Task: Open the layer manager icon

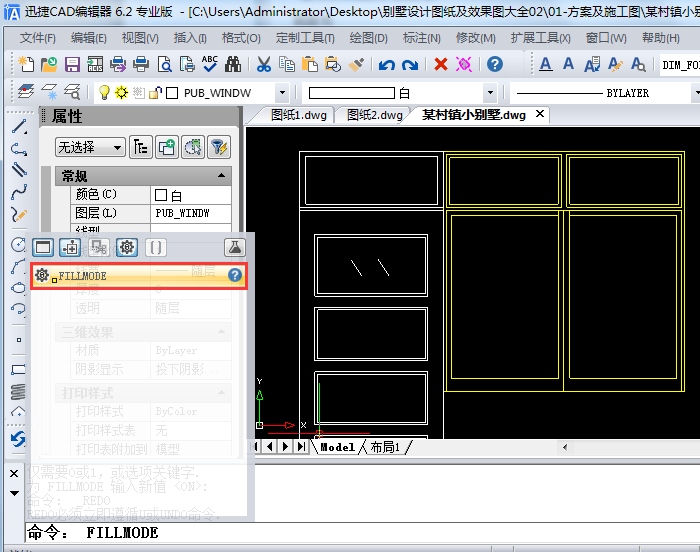Action: pyautogui.click(x=26, y=92)
